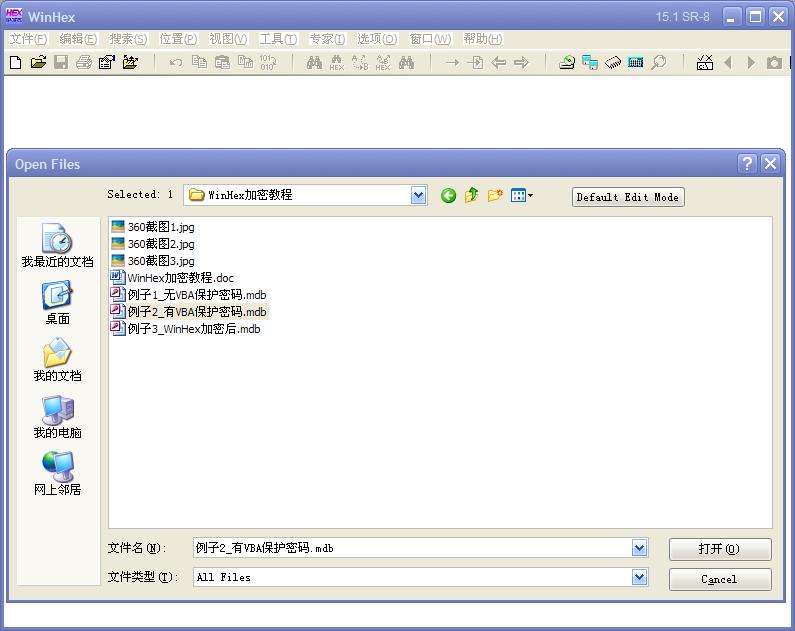Click the Save floppy disk icon
Image resolution: width=795 pixels, height=631 pixels.
click(x=61, y=62)
